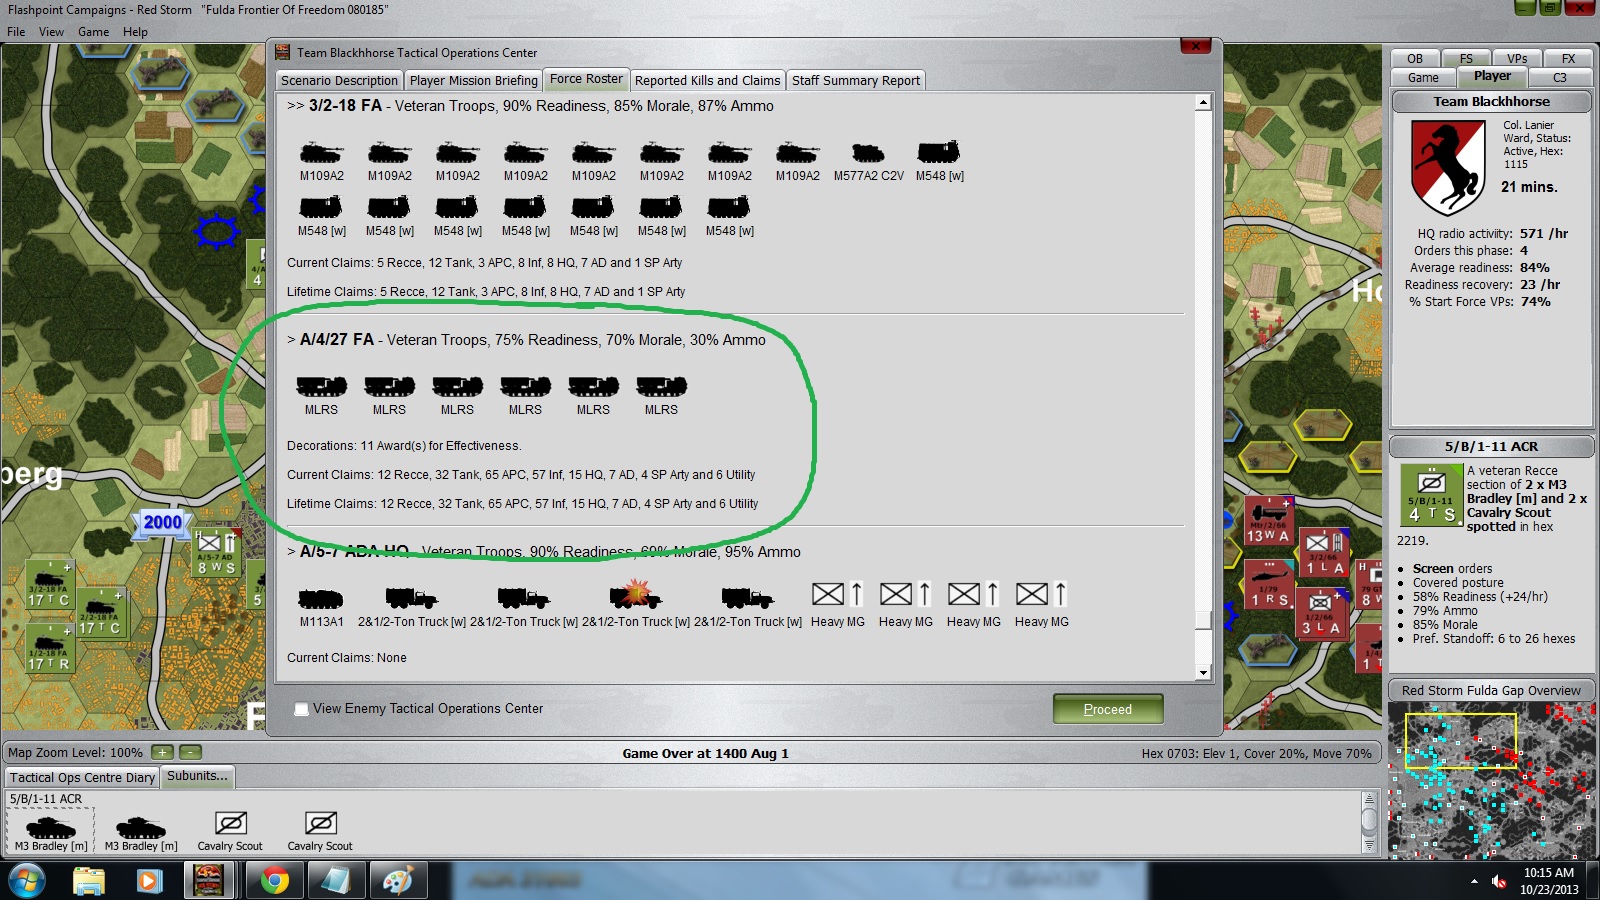Click the 8 W S unit counter

[x=215, y=554]
